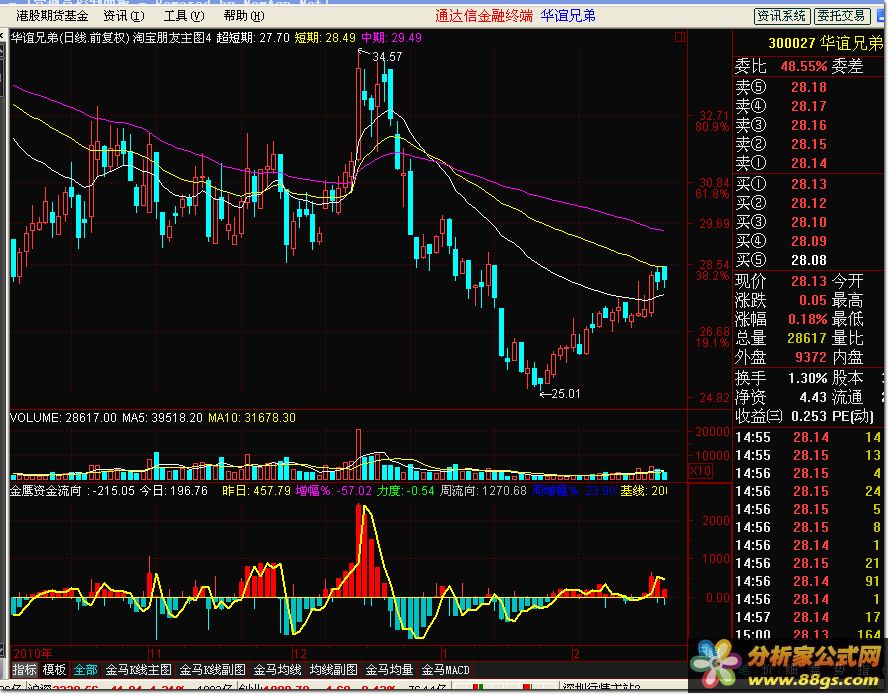Click the 34.57 high price label
Viewport: 890px width, 695px height.
(x=387, y=57)
